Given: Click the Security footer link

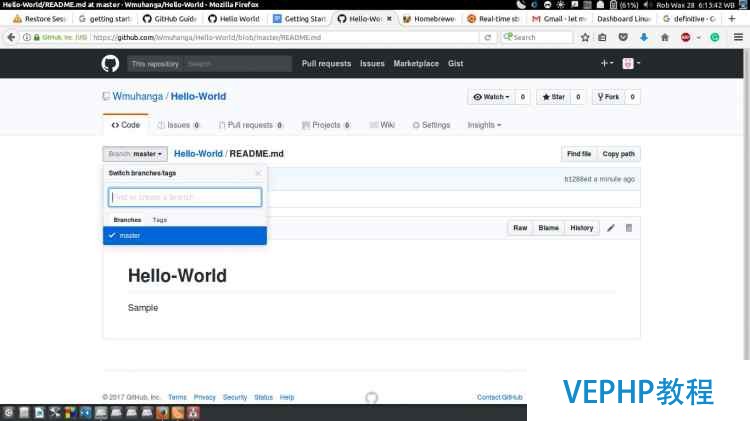Looking at the screenshot, I should pyautogui.click(x=235, y=397).
